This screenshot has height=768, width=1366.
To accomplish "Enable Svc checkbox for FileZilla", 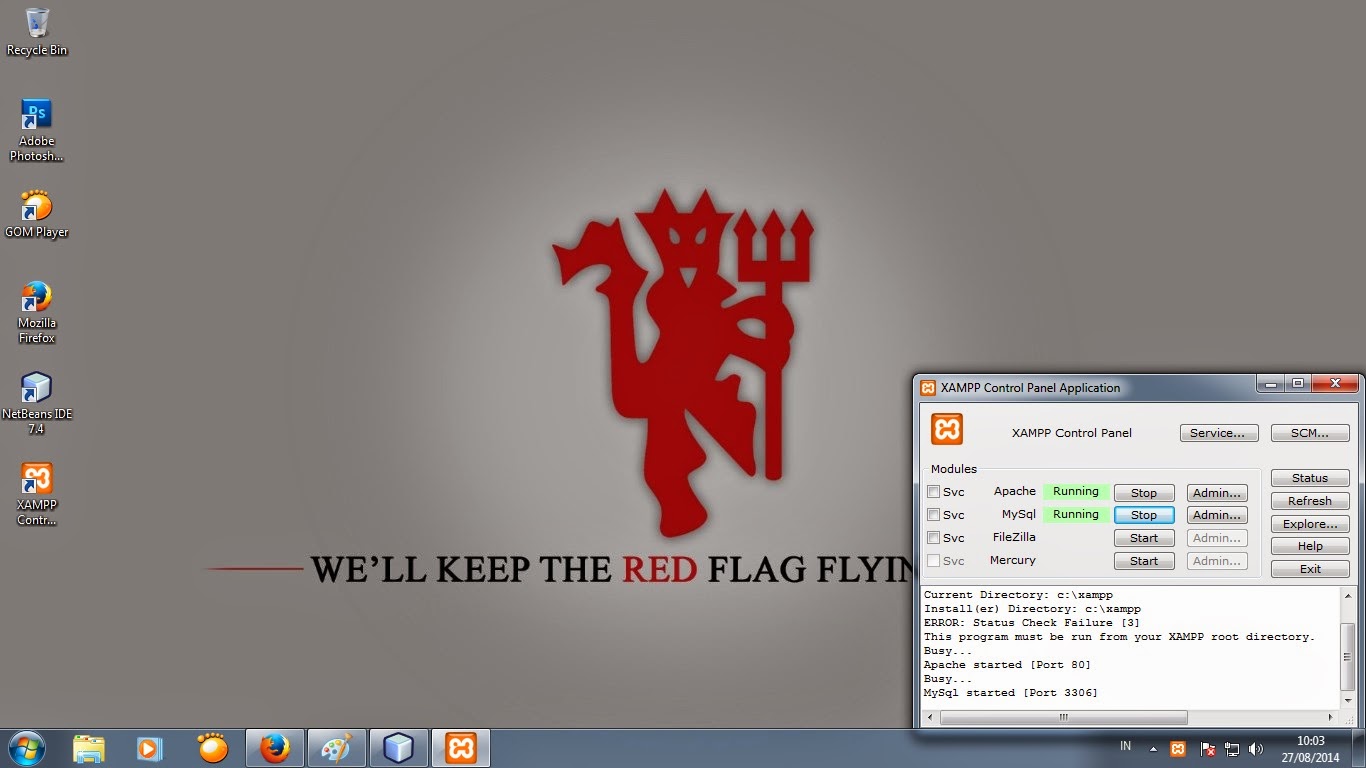I will pyautogui.click(x=933, y=538).
